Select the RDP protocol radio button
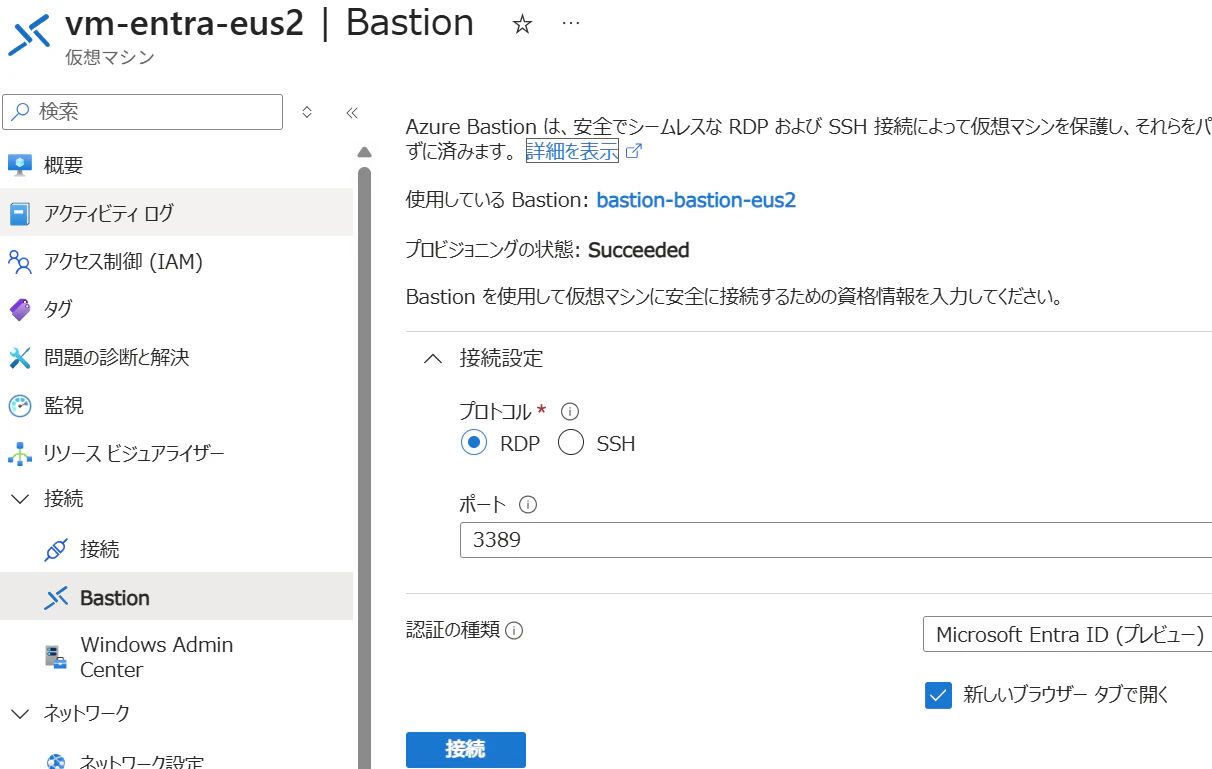Screen dimensions: 1212x769 474,443
